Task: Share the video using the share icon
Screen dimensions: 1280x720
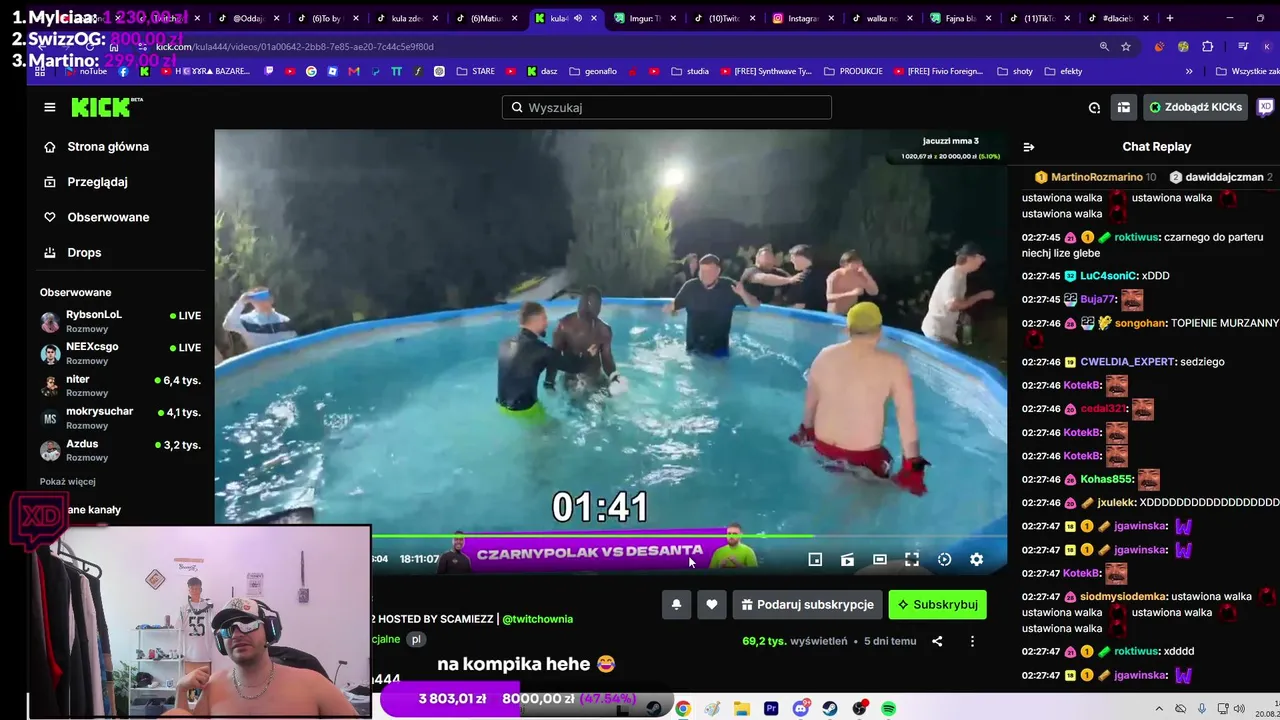Action: 937,641
